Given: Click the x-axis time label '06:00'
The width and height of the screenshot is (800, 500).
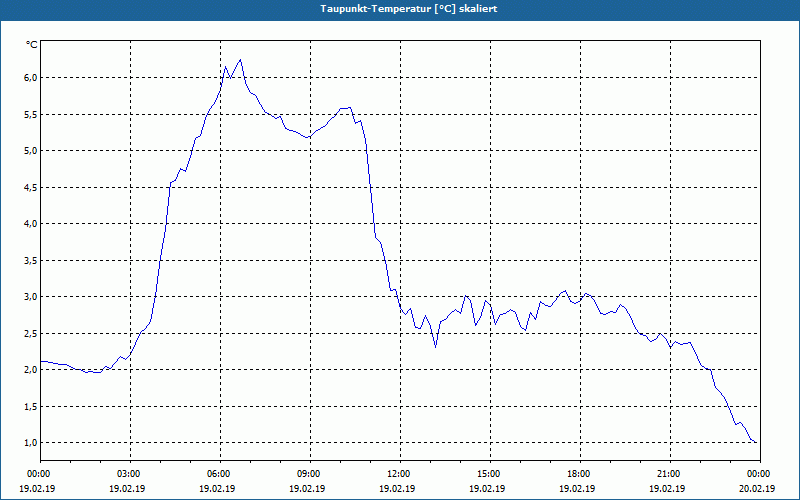Looking at the screenshot, I should click(x=218, y=474).
